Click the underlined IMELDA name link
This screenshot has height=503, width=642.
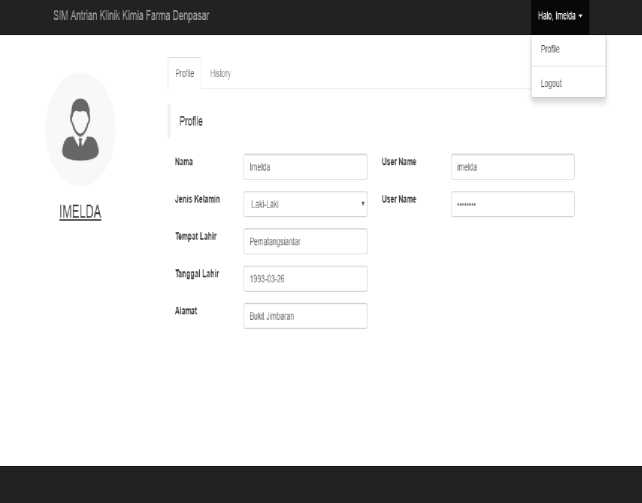coord(80,212)
